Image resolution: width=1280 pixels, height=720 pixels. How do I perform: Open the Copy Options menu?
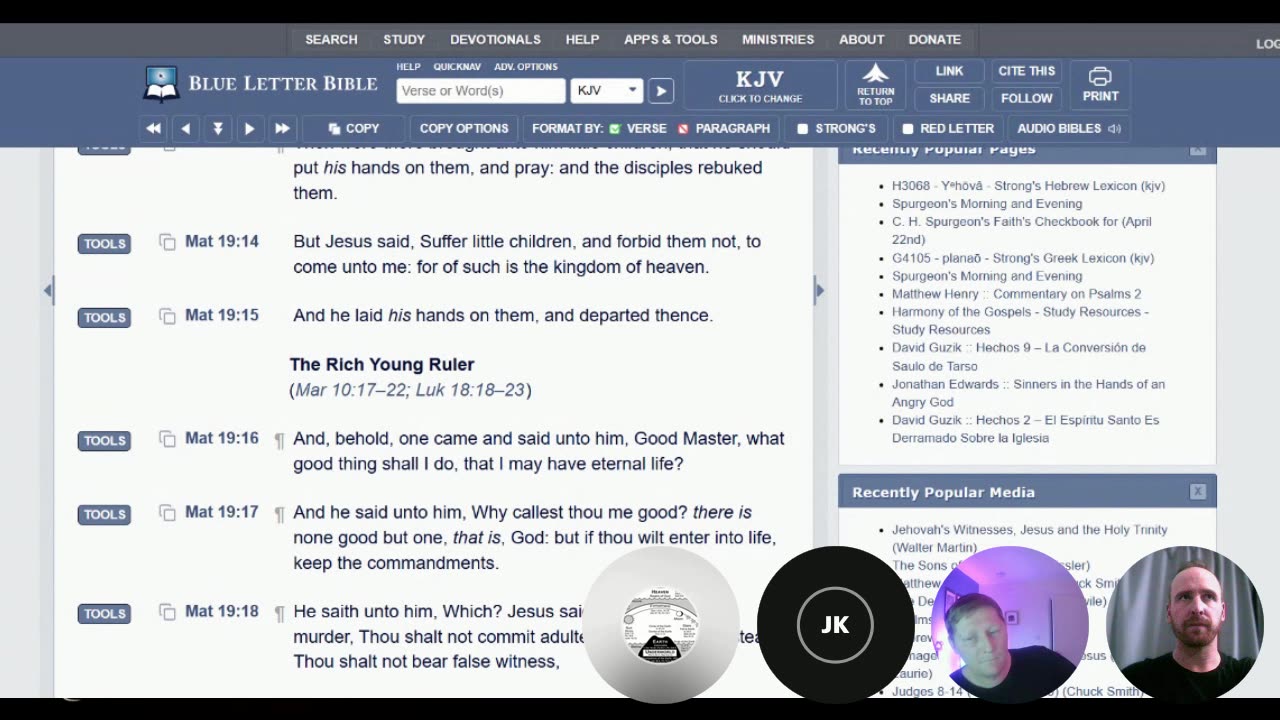(464, 128)
